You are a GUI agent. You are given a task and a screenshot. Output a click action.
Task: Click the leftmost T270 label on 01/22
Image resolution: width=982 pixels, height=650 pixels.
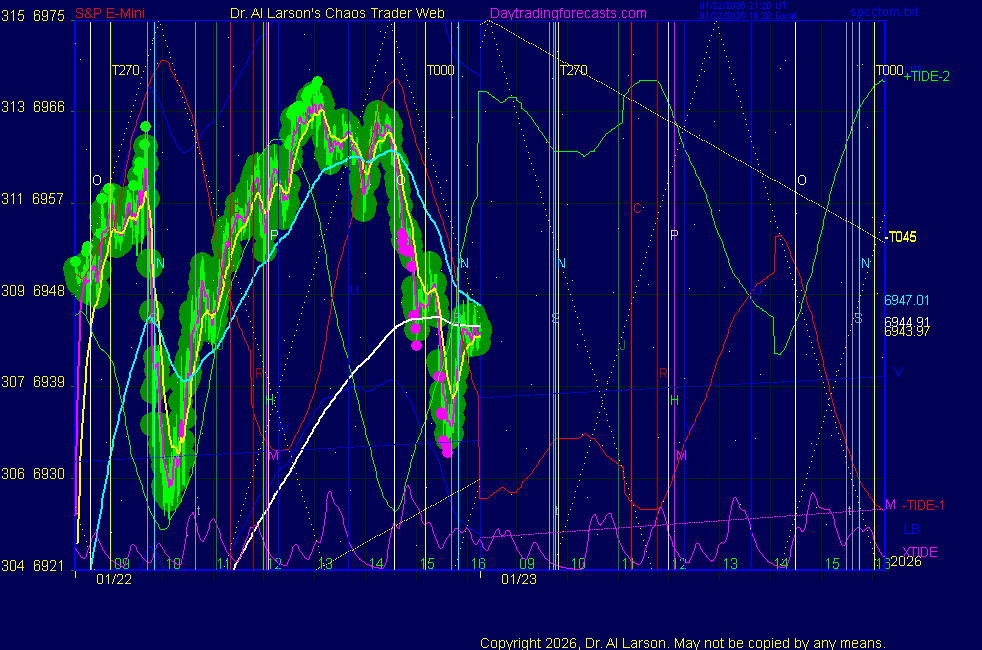tap(125, 70)
